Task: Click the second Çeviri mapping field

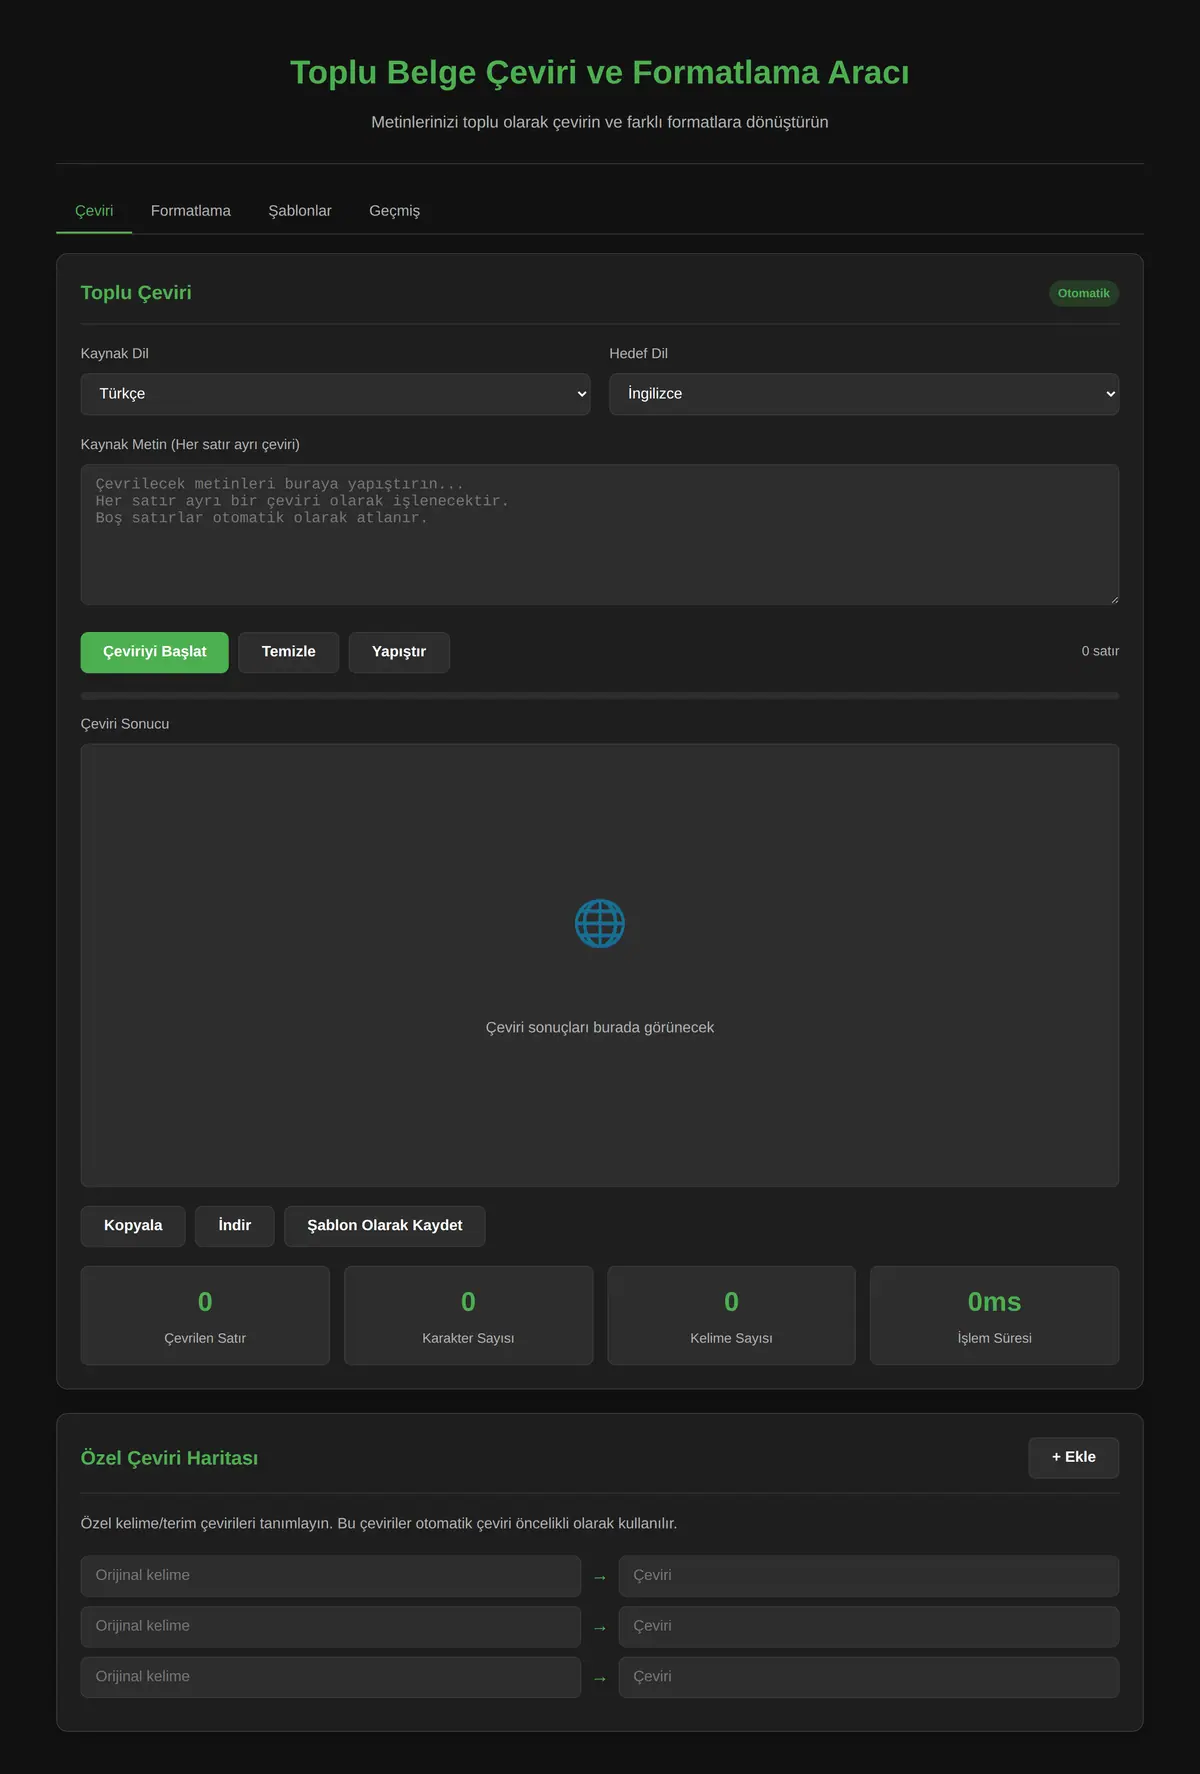Action: [x=869, y=1627]
